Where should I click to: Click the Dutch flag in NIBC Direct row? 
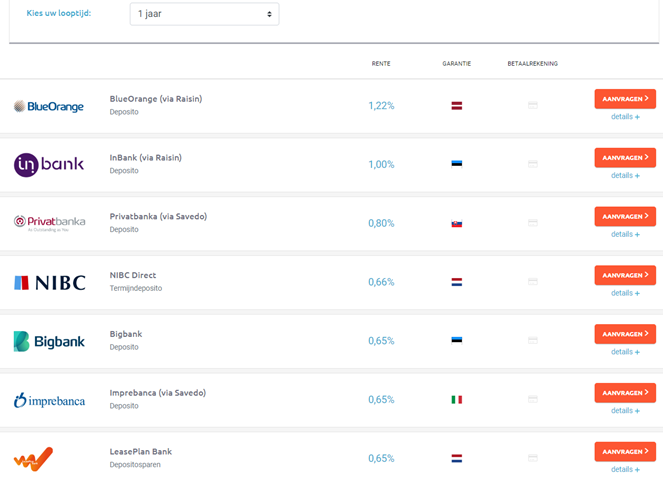[x=457, y=282]
